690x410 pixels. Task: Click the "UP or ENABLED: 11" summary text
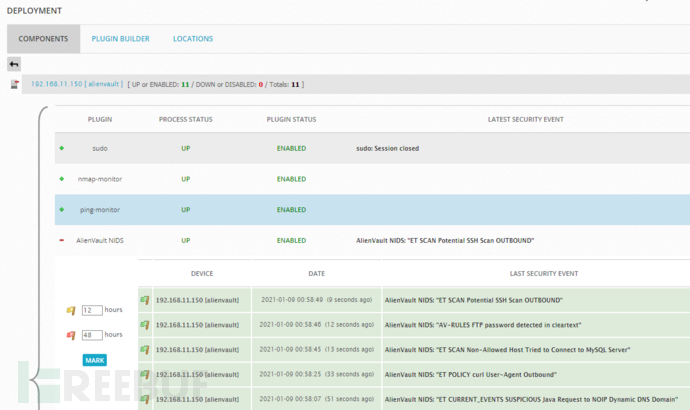tap(160, 84)
